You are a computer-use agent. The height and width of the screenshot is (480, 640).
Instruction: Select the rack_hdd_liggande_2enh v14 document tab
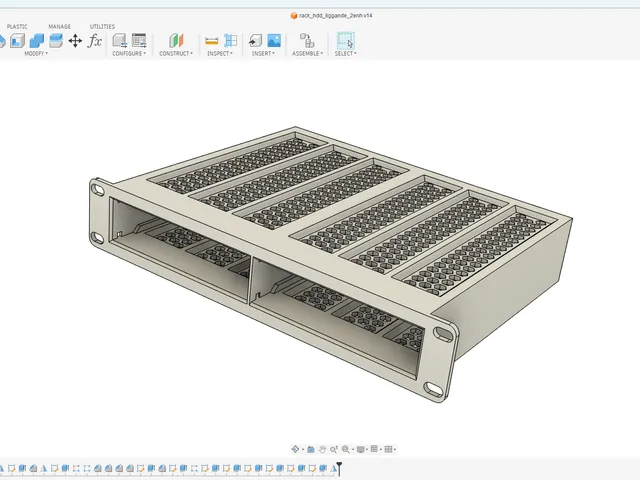331,16
